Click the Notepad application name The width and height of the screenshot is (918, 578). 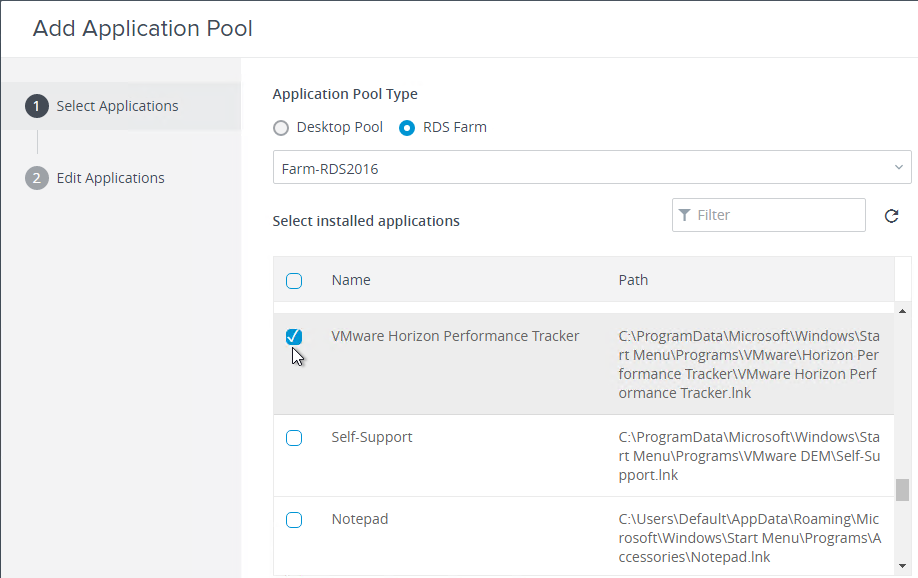point(360,519)
